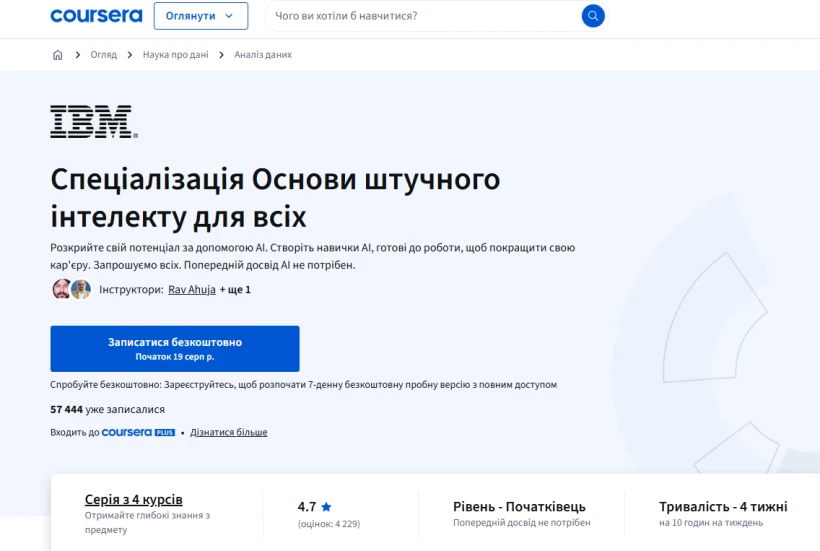
Task: Click the 4.7 rating value
Action: tap(307, 507)
